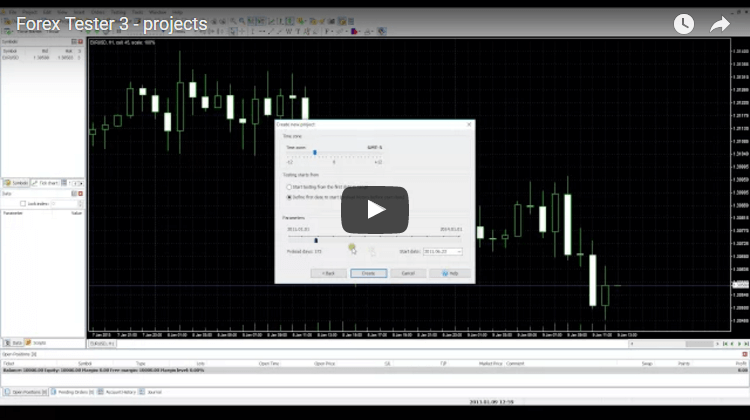Click the Help button in dialog
750x420 pixels.
pos(450,273)
